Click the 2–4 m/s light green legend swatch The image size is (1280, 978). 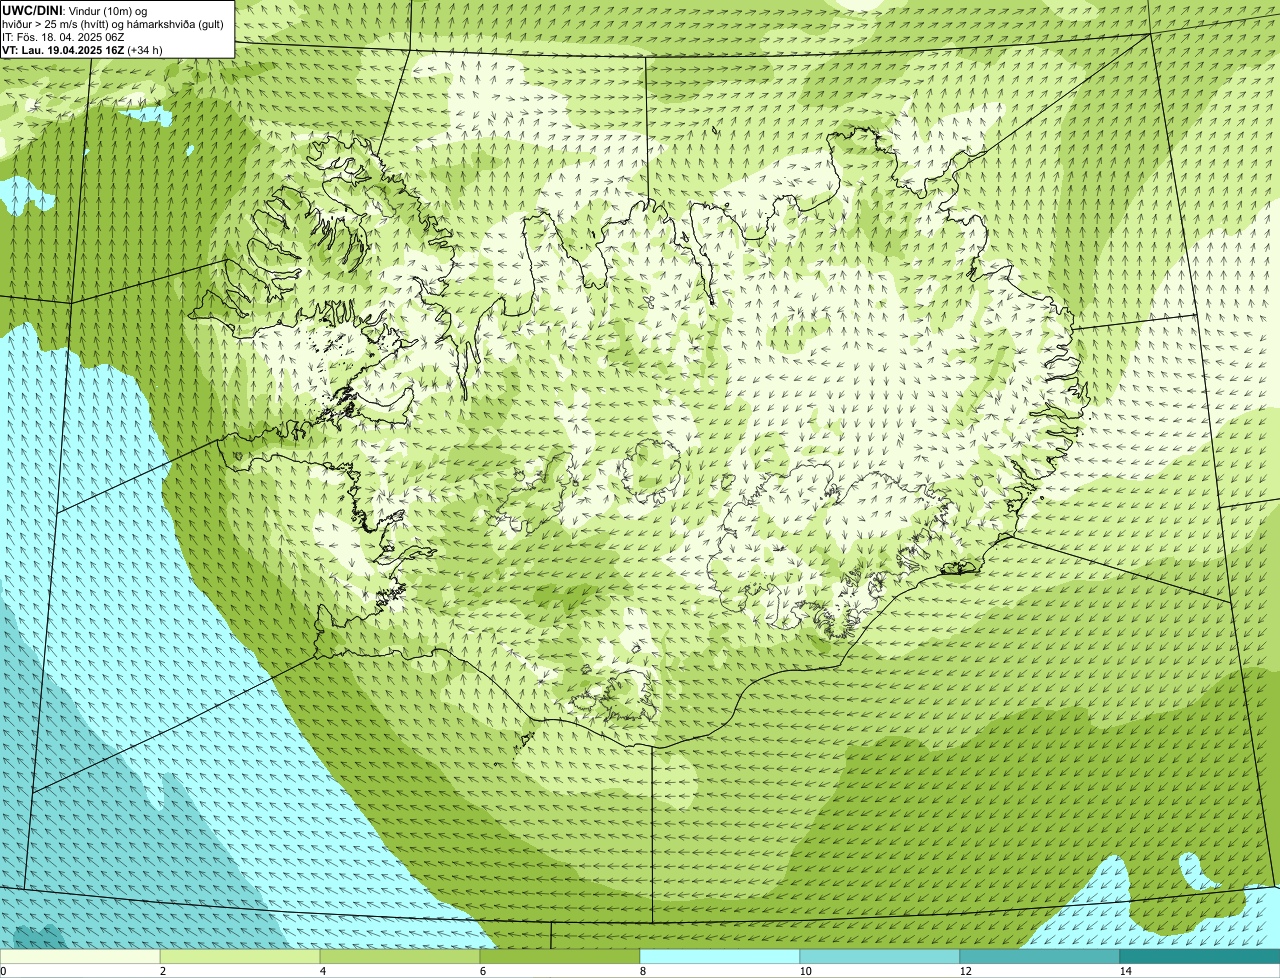240,956
